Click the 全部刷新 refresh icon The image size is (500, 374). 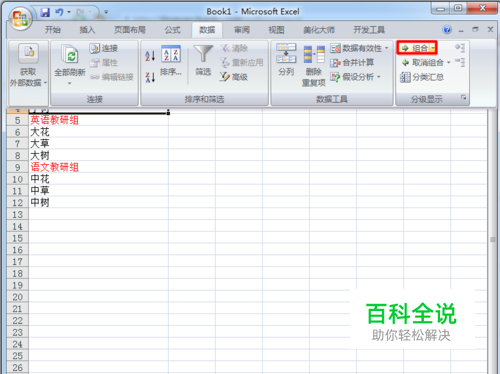click(x=70, y=54)
